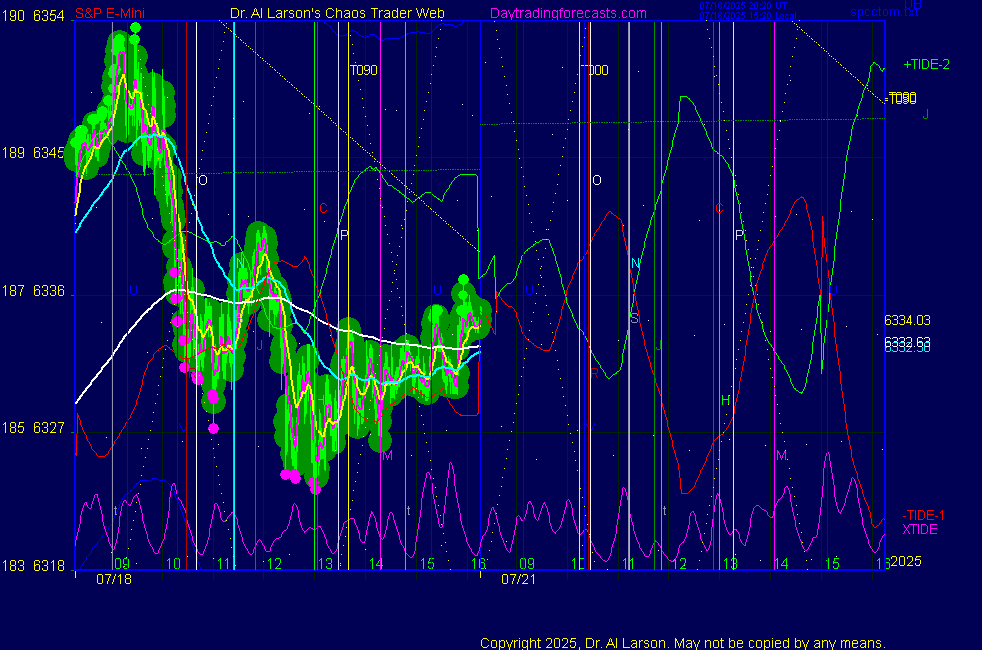This screenshot has width=982, height=650.
Task: Click the "07/21" date label on the time axis
Action: [519, 579]
